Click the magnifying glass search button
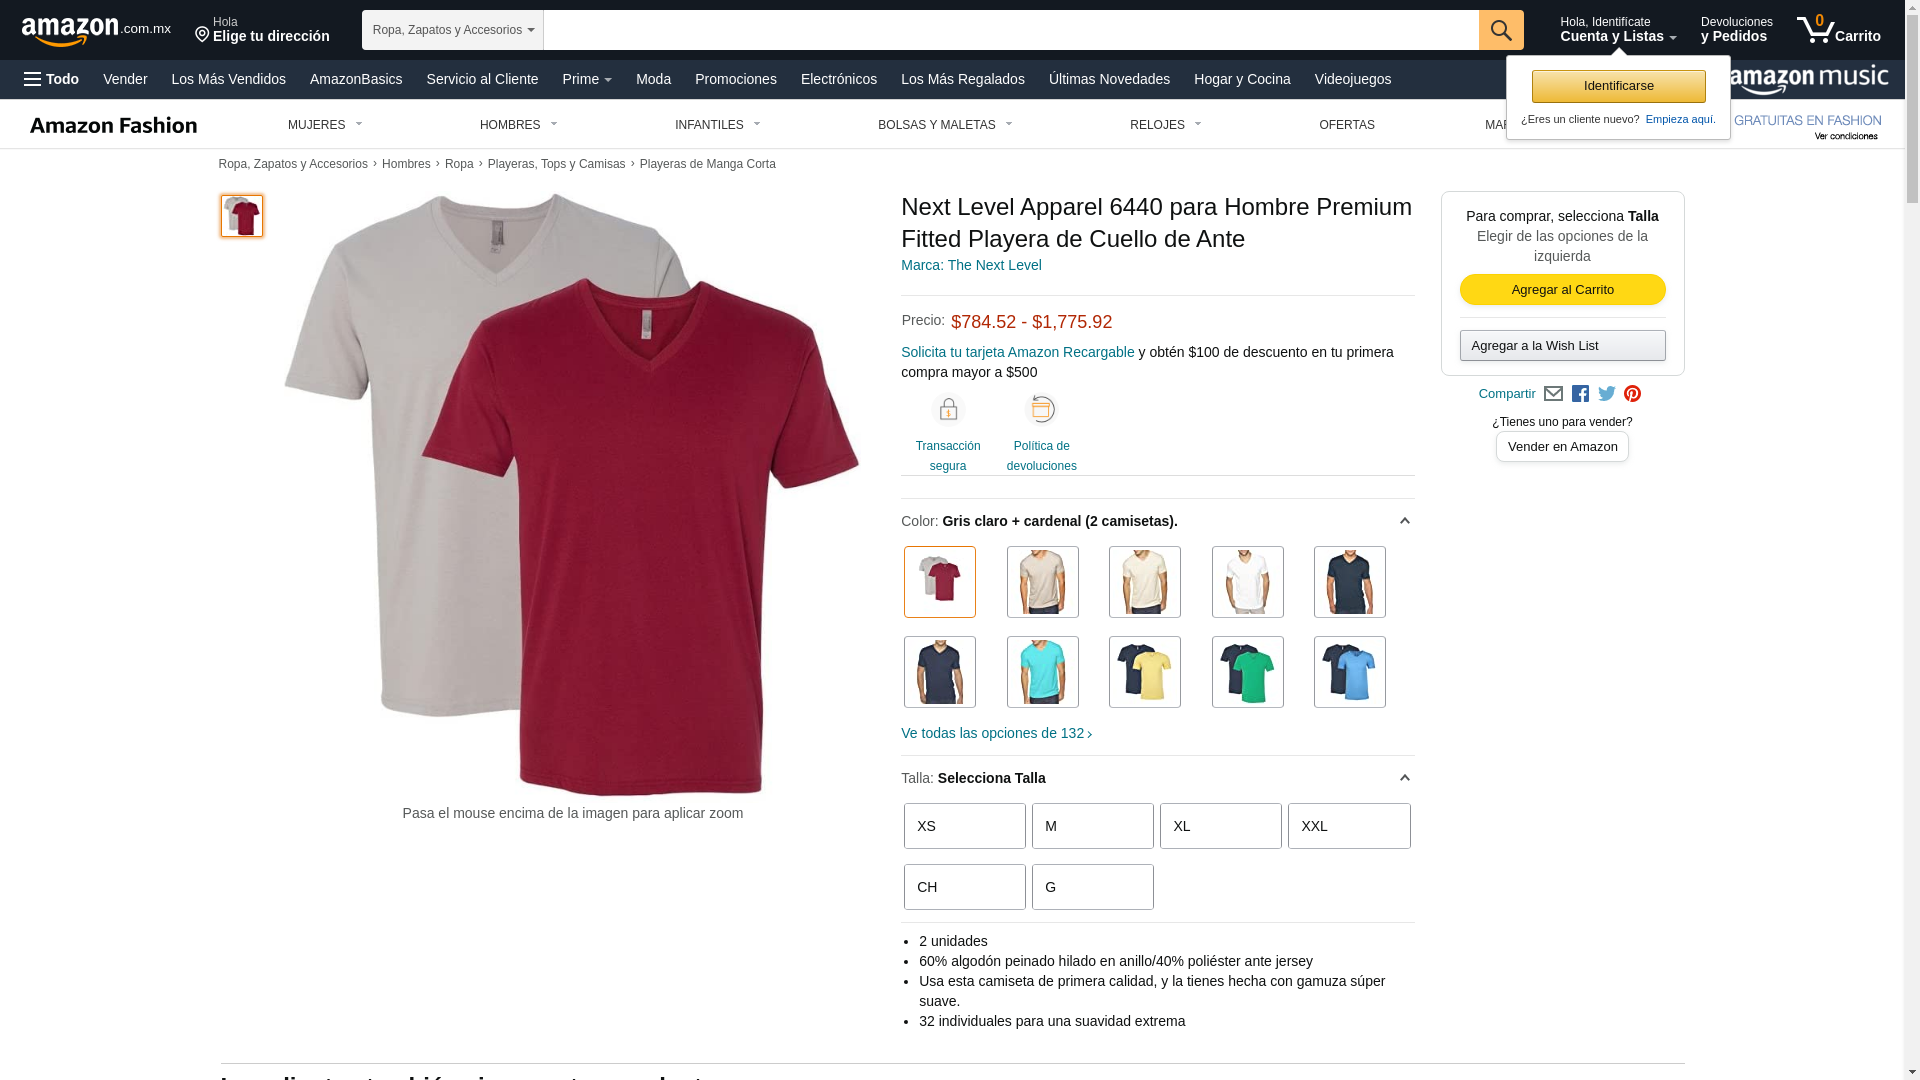Viewport: 1920px width, 1080px height. [1501, 30]
